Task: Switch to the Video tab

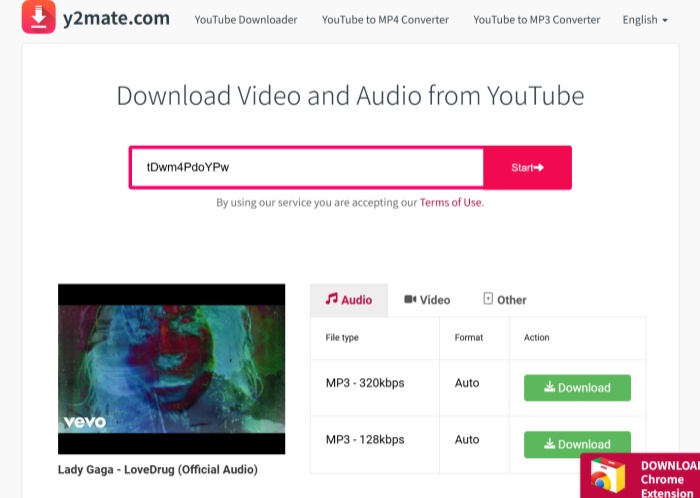Action: click(x=427, y=300)
